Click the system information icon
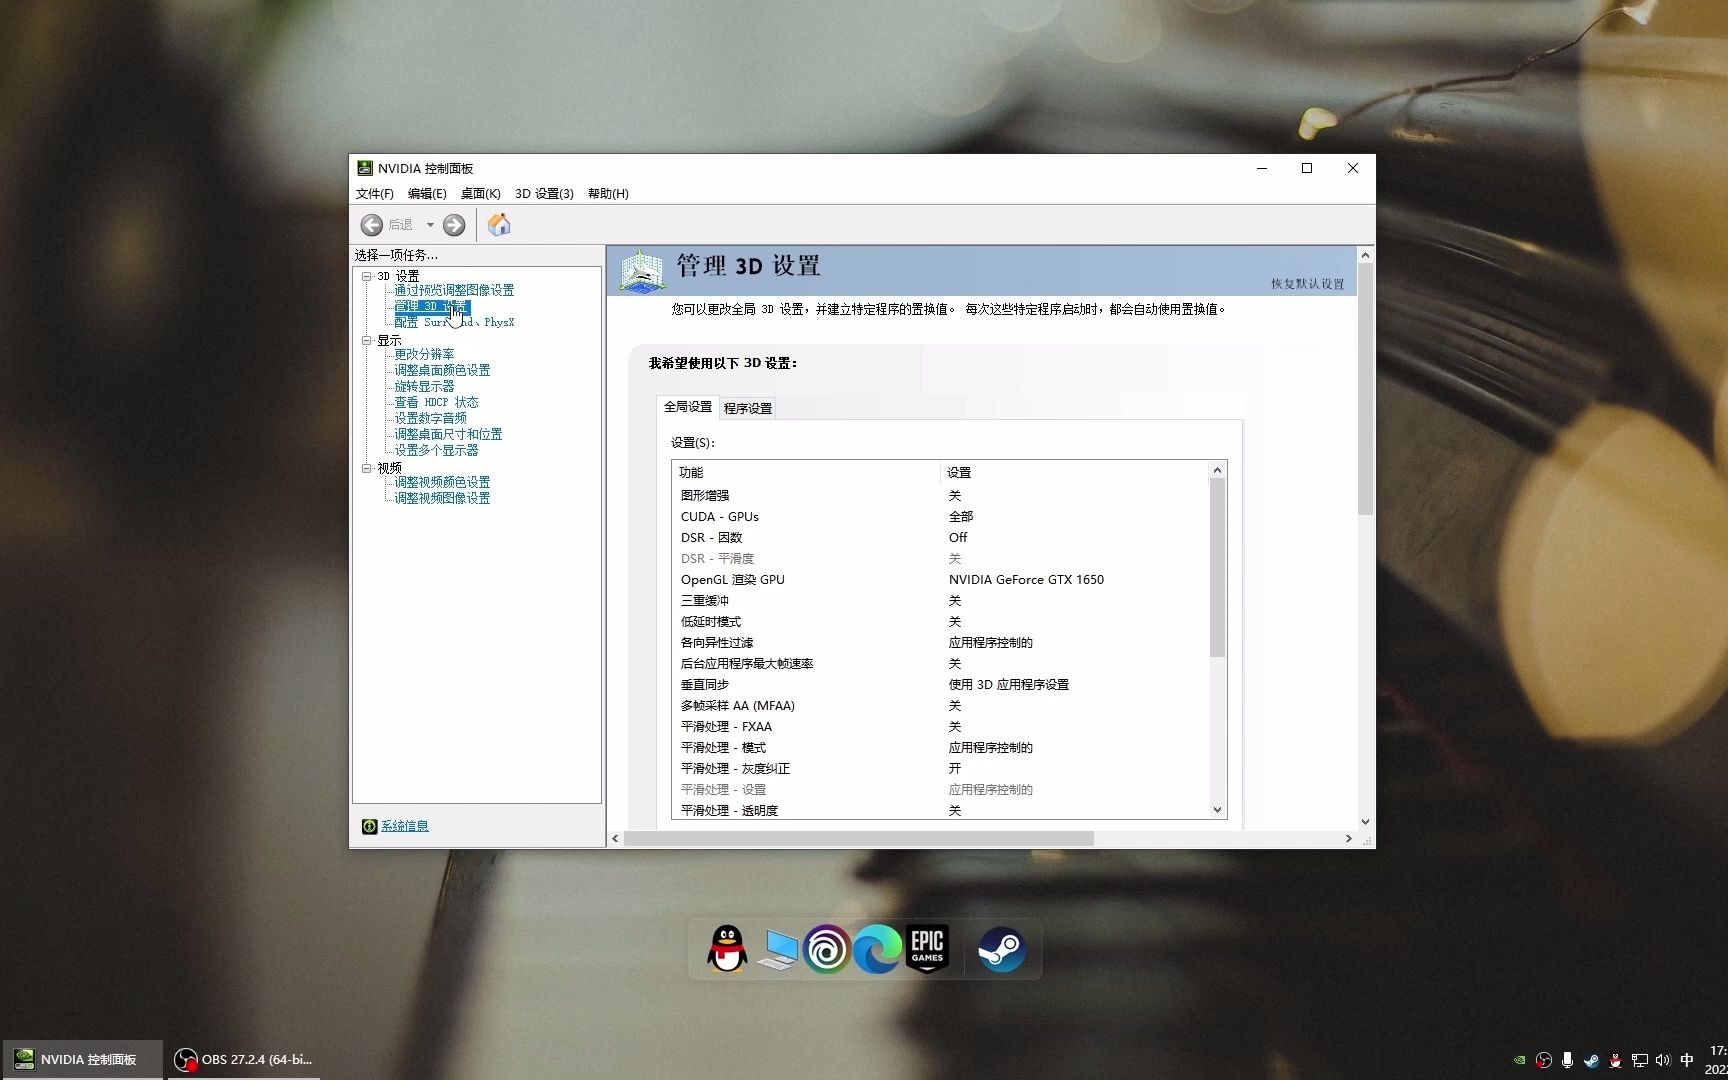 (x=369, y=826)
